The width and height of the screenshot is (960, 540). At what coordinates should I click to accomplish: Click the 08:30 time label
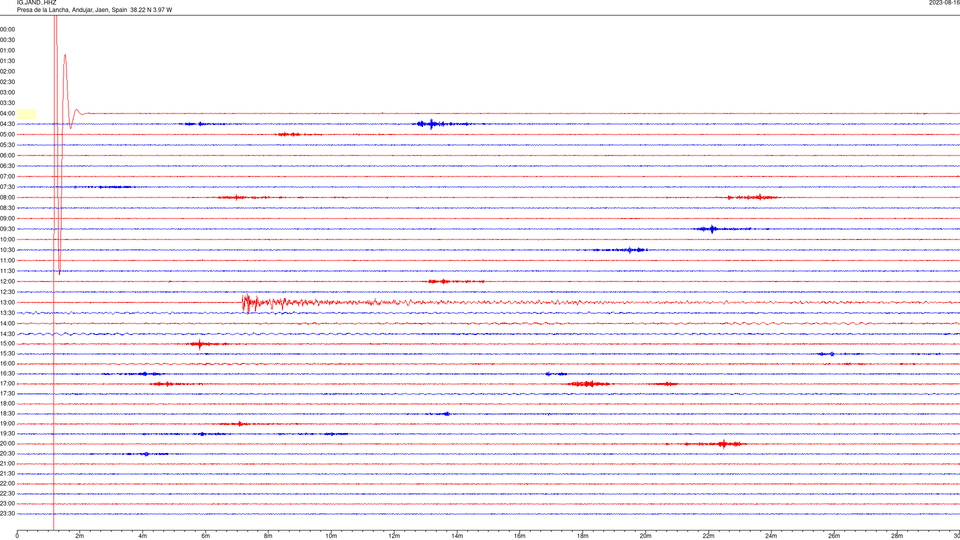[x=7, y=208]
